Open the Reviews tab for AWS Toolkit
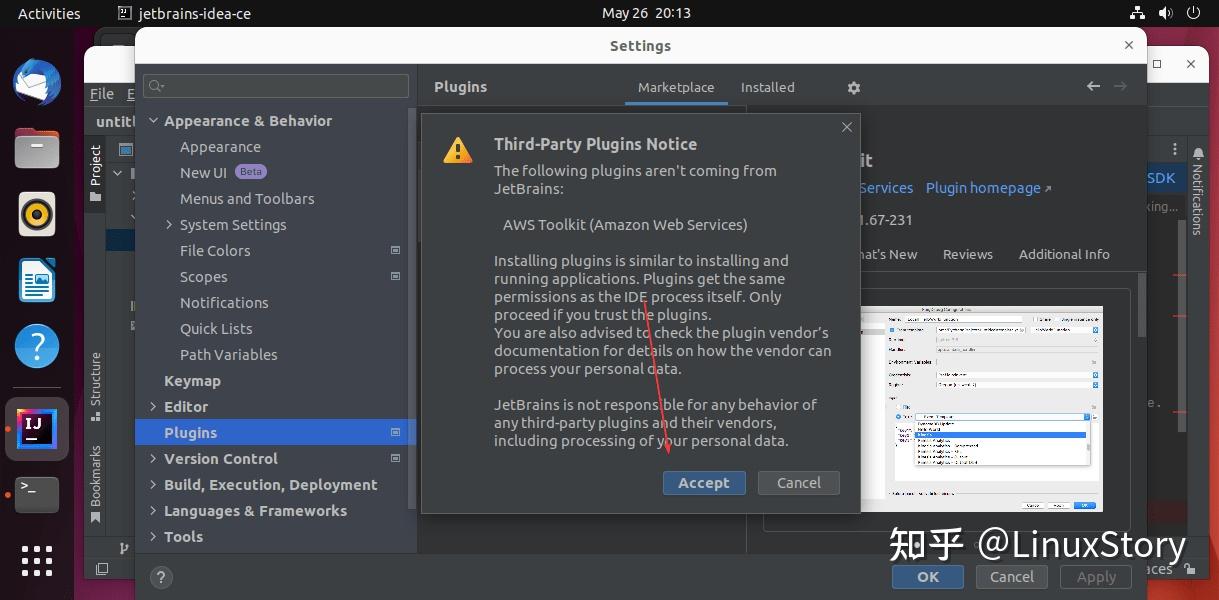The image size is (1219, 600). [x=967, y=254]
